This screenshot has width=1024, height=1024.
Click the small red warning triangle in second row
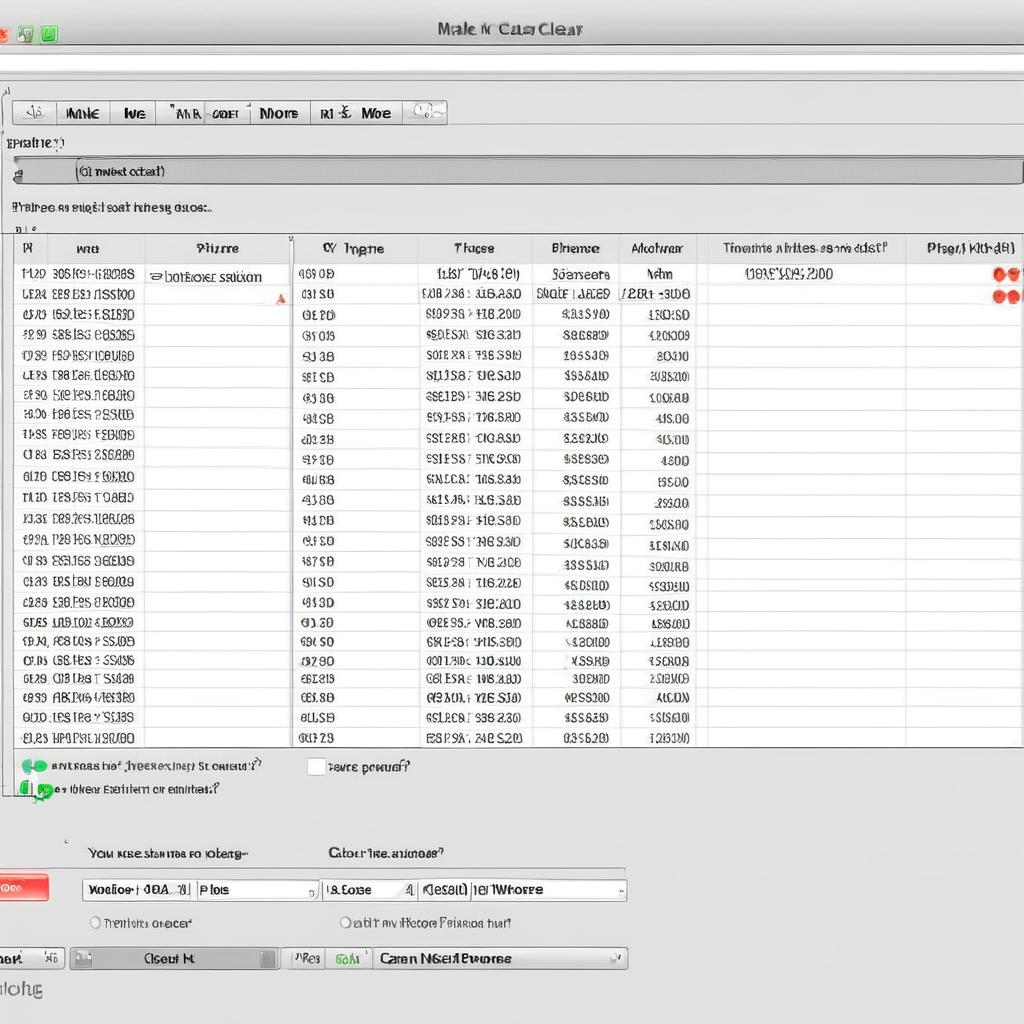tap(281, 299)
